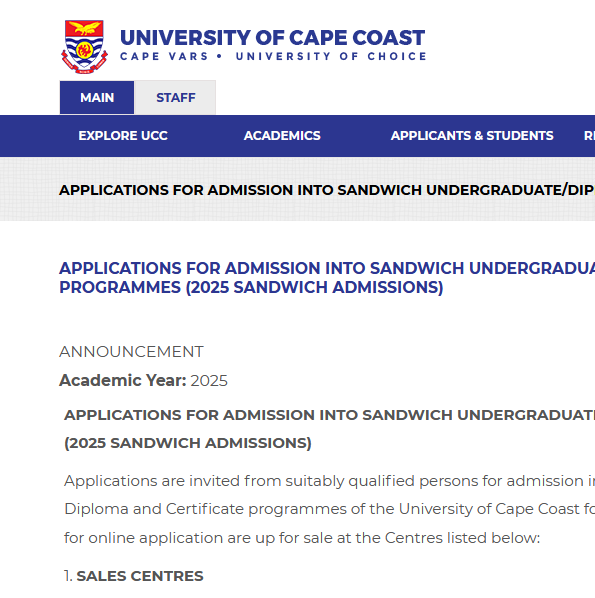Screen dimensions: 595x598
Task: Click the partially visible menu item after Applicants & Students
Action: [x=589, y=136]
